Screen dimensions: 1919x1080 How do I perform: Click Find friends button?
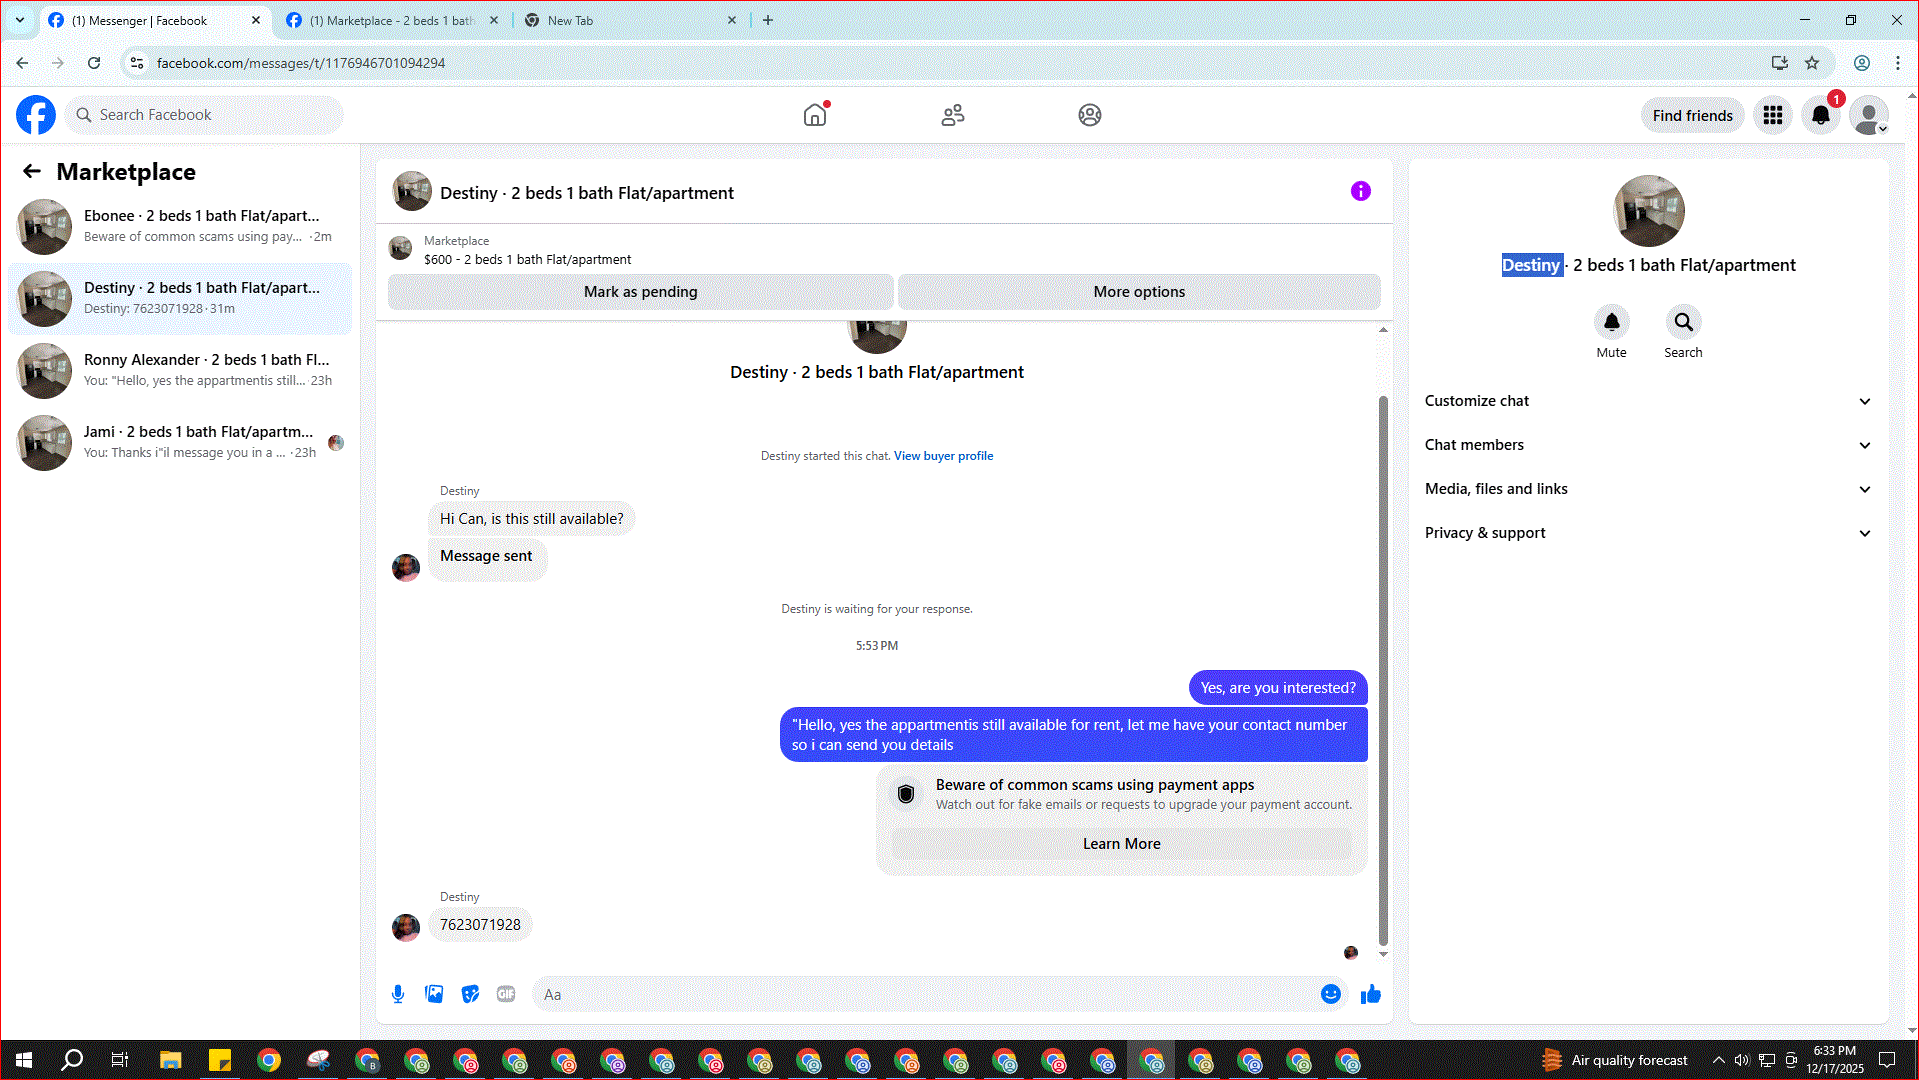click(1692, 115)
